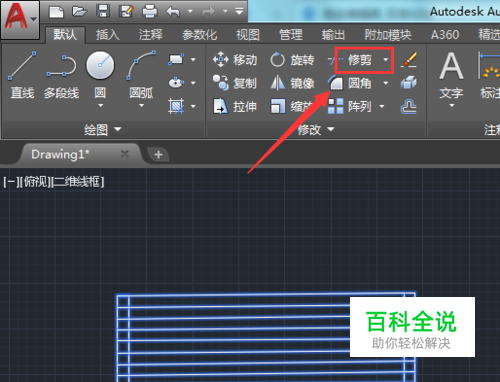Viewport: 500px width, 382px height.
Task: Expand the 绘图 panel title
Action: (103, 129)
